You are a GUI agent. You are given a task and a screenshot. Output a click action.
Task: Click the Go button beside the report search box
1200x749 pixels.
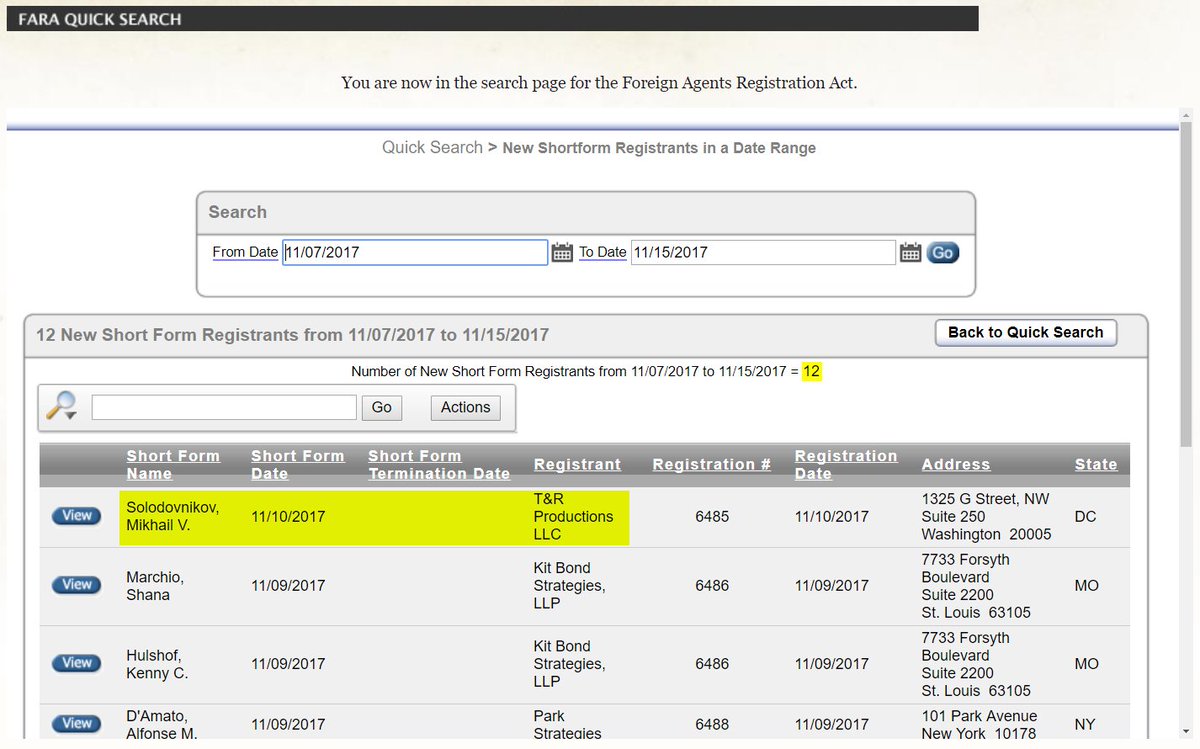pyautogui.click(x=382, y=407)
